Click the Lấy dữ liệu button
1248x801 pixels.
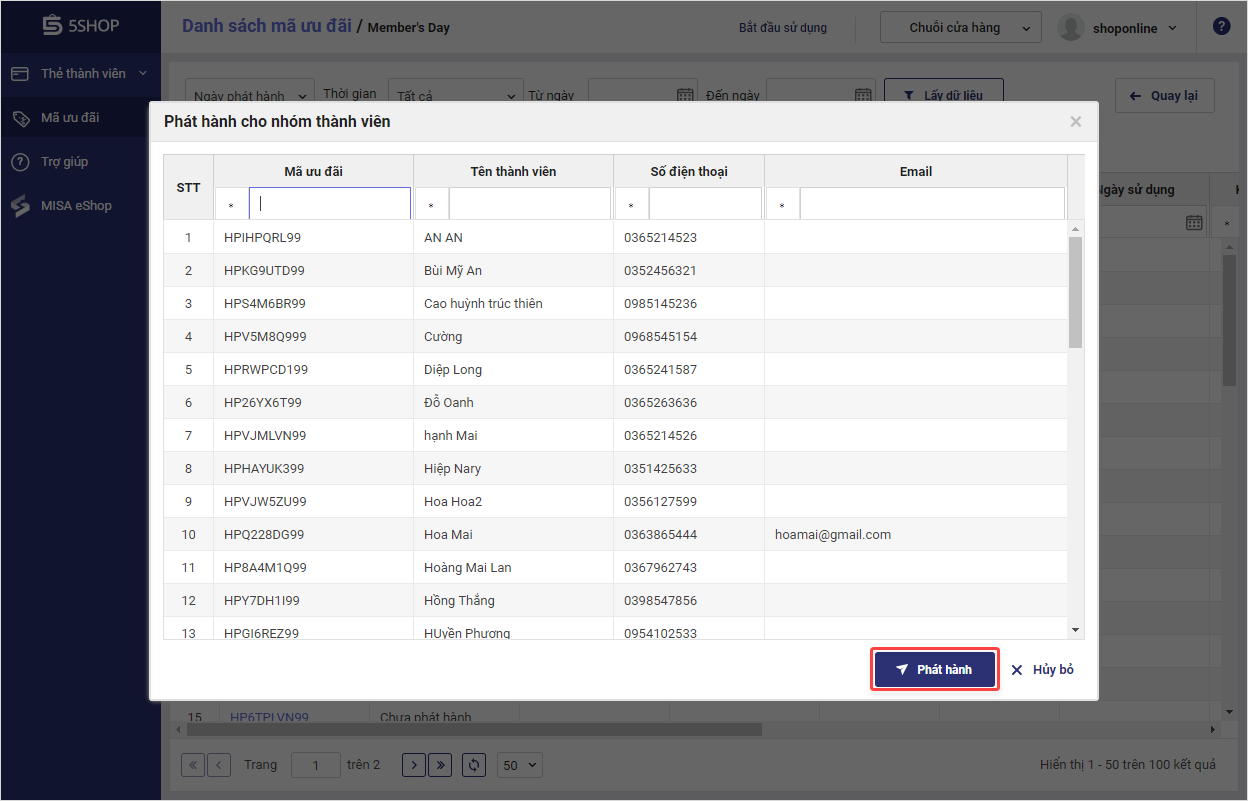click(x=943, y=96)
